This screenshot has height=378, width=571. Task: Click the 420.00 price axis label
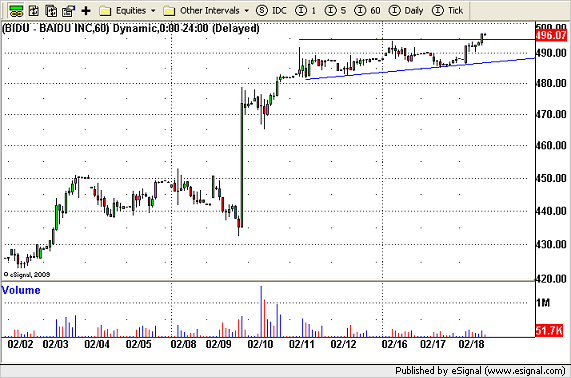551,279
